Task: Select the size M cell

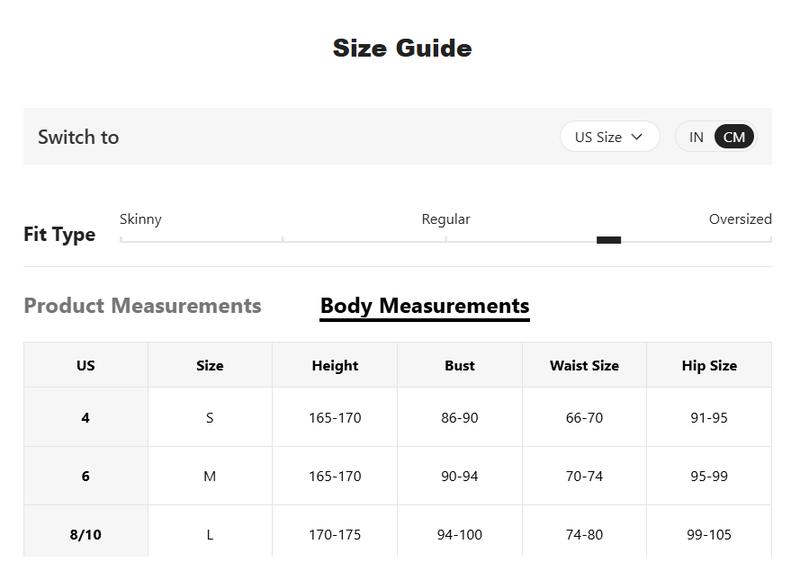Action: pos(210,476)
